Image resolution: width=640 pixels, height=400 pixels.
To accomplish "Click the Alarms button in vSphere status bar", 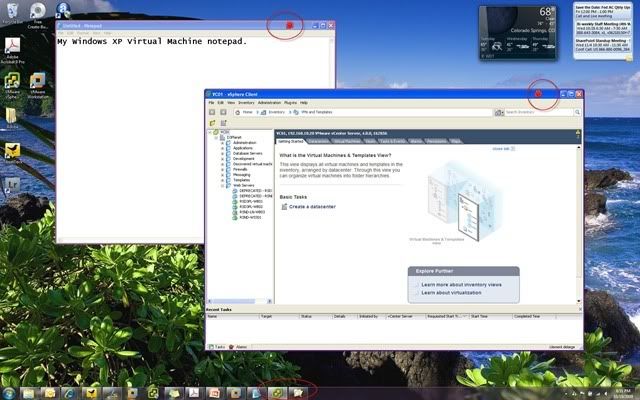I will (238, 347).
